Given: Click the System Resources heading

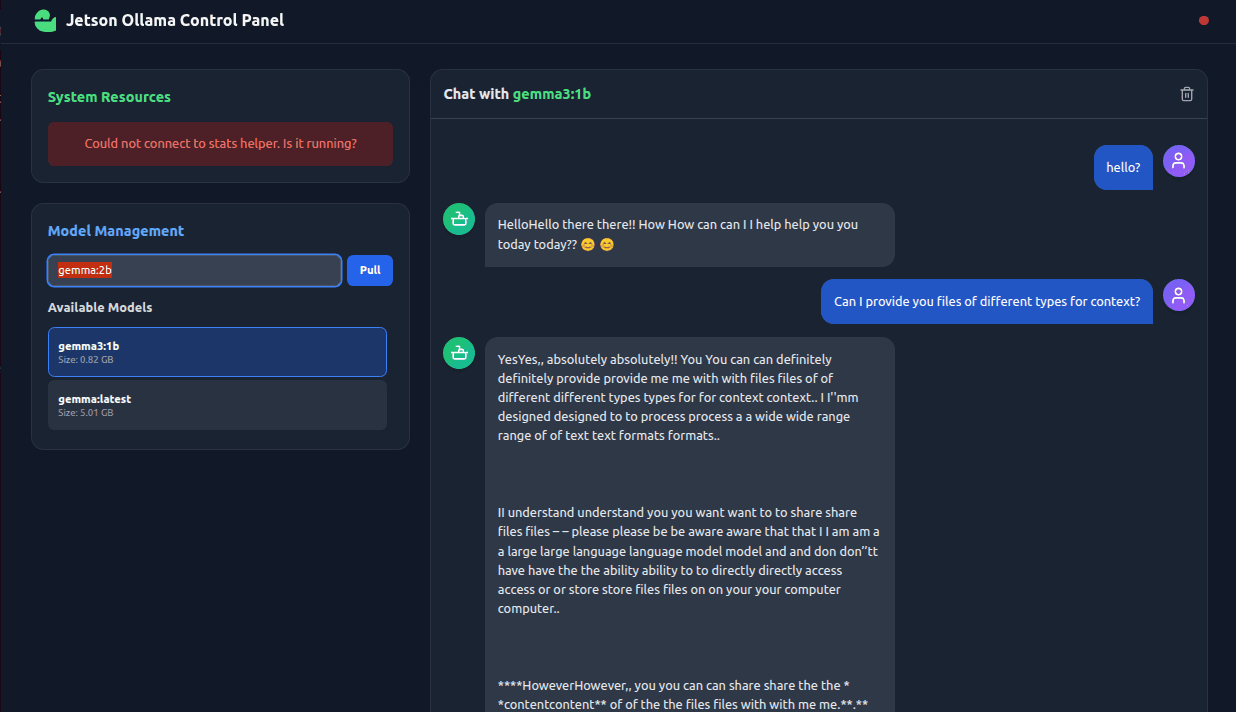Looking at the screenshot, I should [x=109, y=97].
